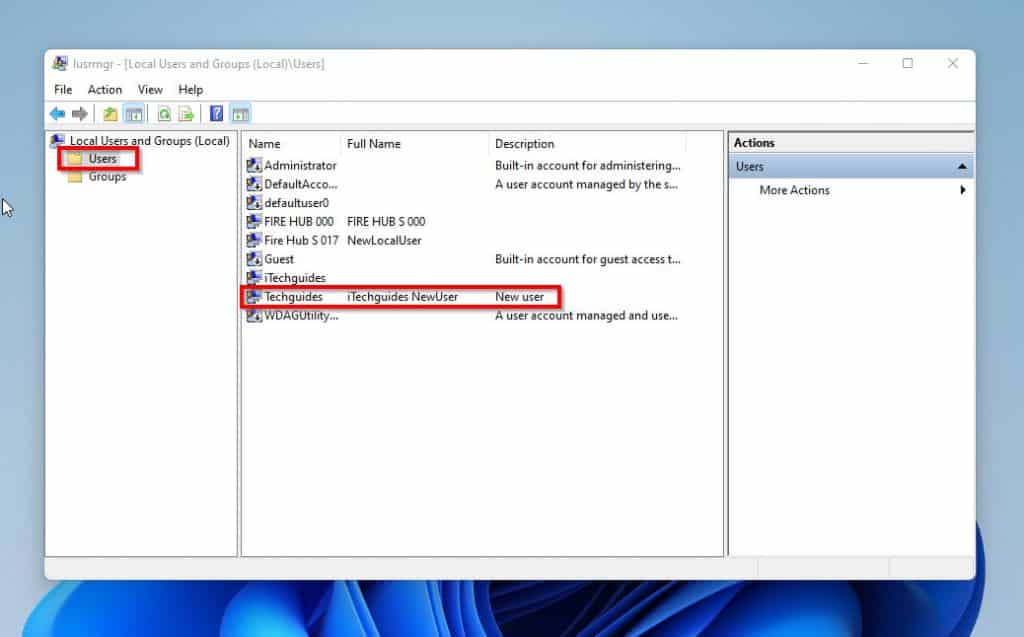This screenshot has height=637, width=1024.
Task: Select Local Users and Groups (Local) node
Action: point(150,140)
